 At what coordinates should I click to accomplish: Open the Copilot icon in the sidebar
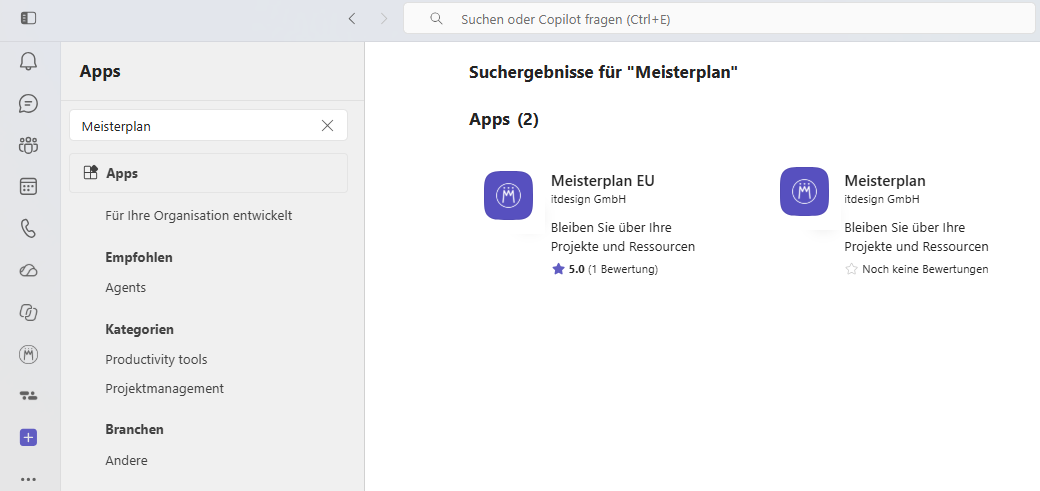click(29, 313)
